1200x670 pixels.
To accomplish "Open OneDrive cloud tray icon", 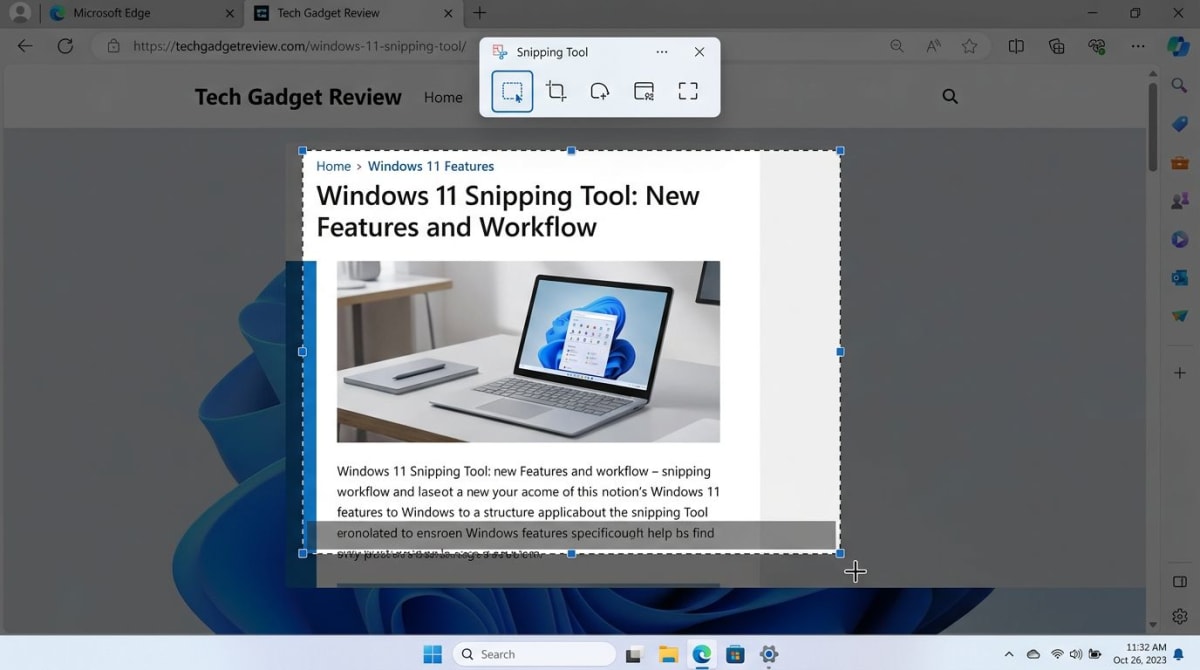I will tap(1033, 654).
